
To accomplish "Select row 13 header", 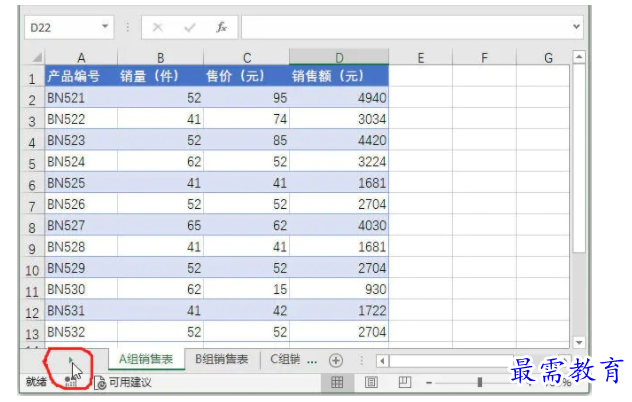I will [x=32, y=334].
